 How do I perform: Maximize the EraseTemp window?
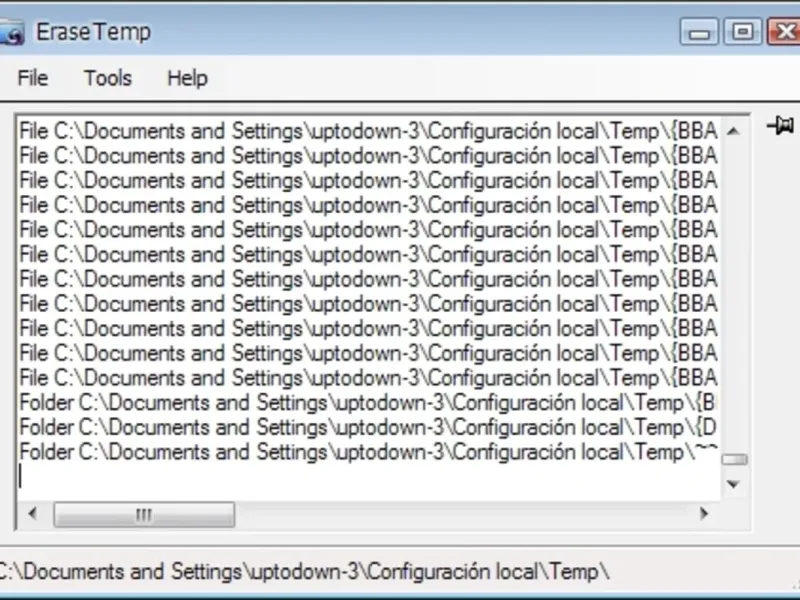pyautogui.click(x=742, y=32)
